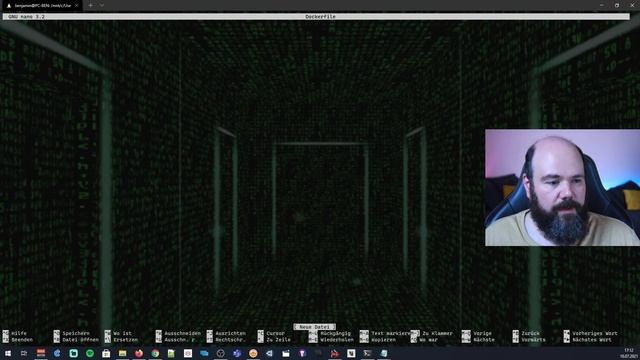640x360 pixels.
Task: Click the 'Rückgängig' shortcut label
Action: (x=336, y=333)
